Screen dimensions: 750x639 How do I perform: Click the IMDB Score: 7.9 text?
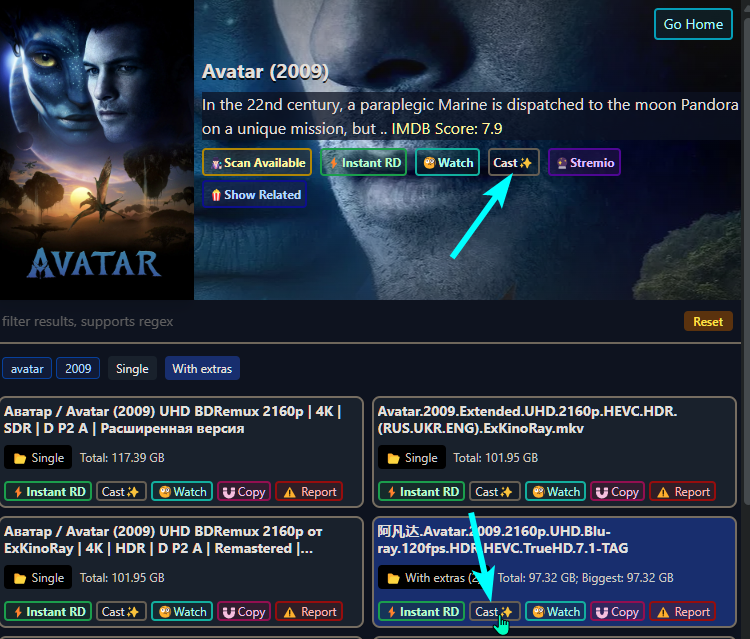(x=447, y=129)
